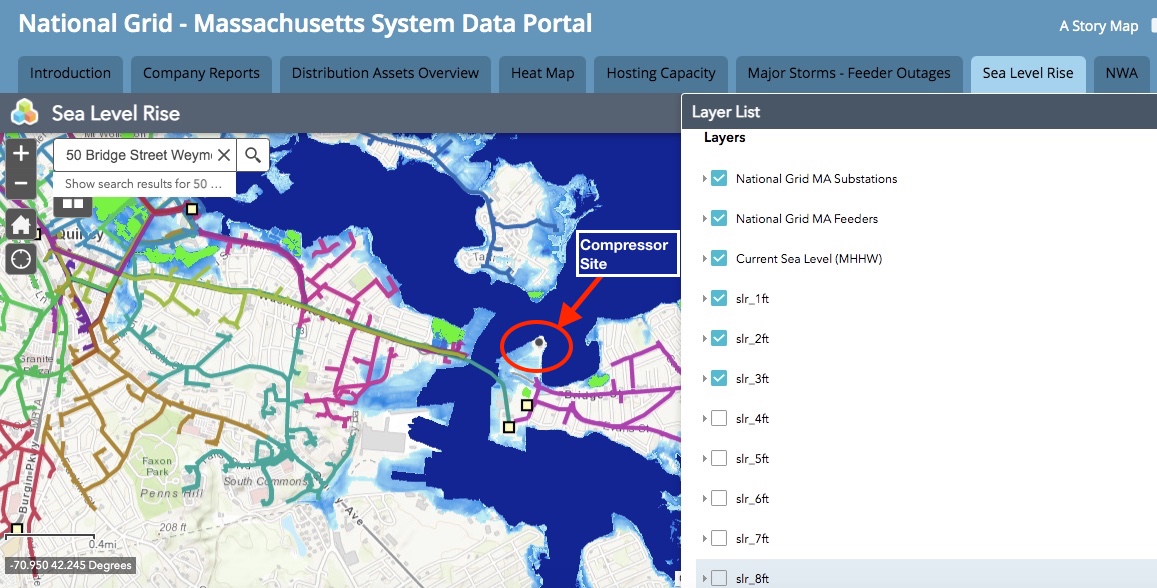Enable the slr_8ft layer
1157x588 pixels.
pyautogui.click(x=719, y=578)
